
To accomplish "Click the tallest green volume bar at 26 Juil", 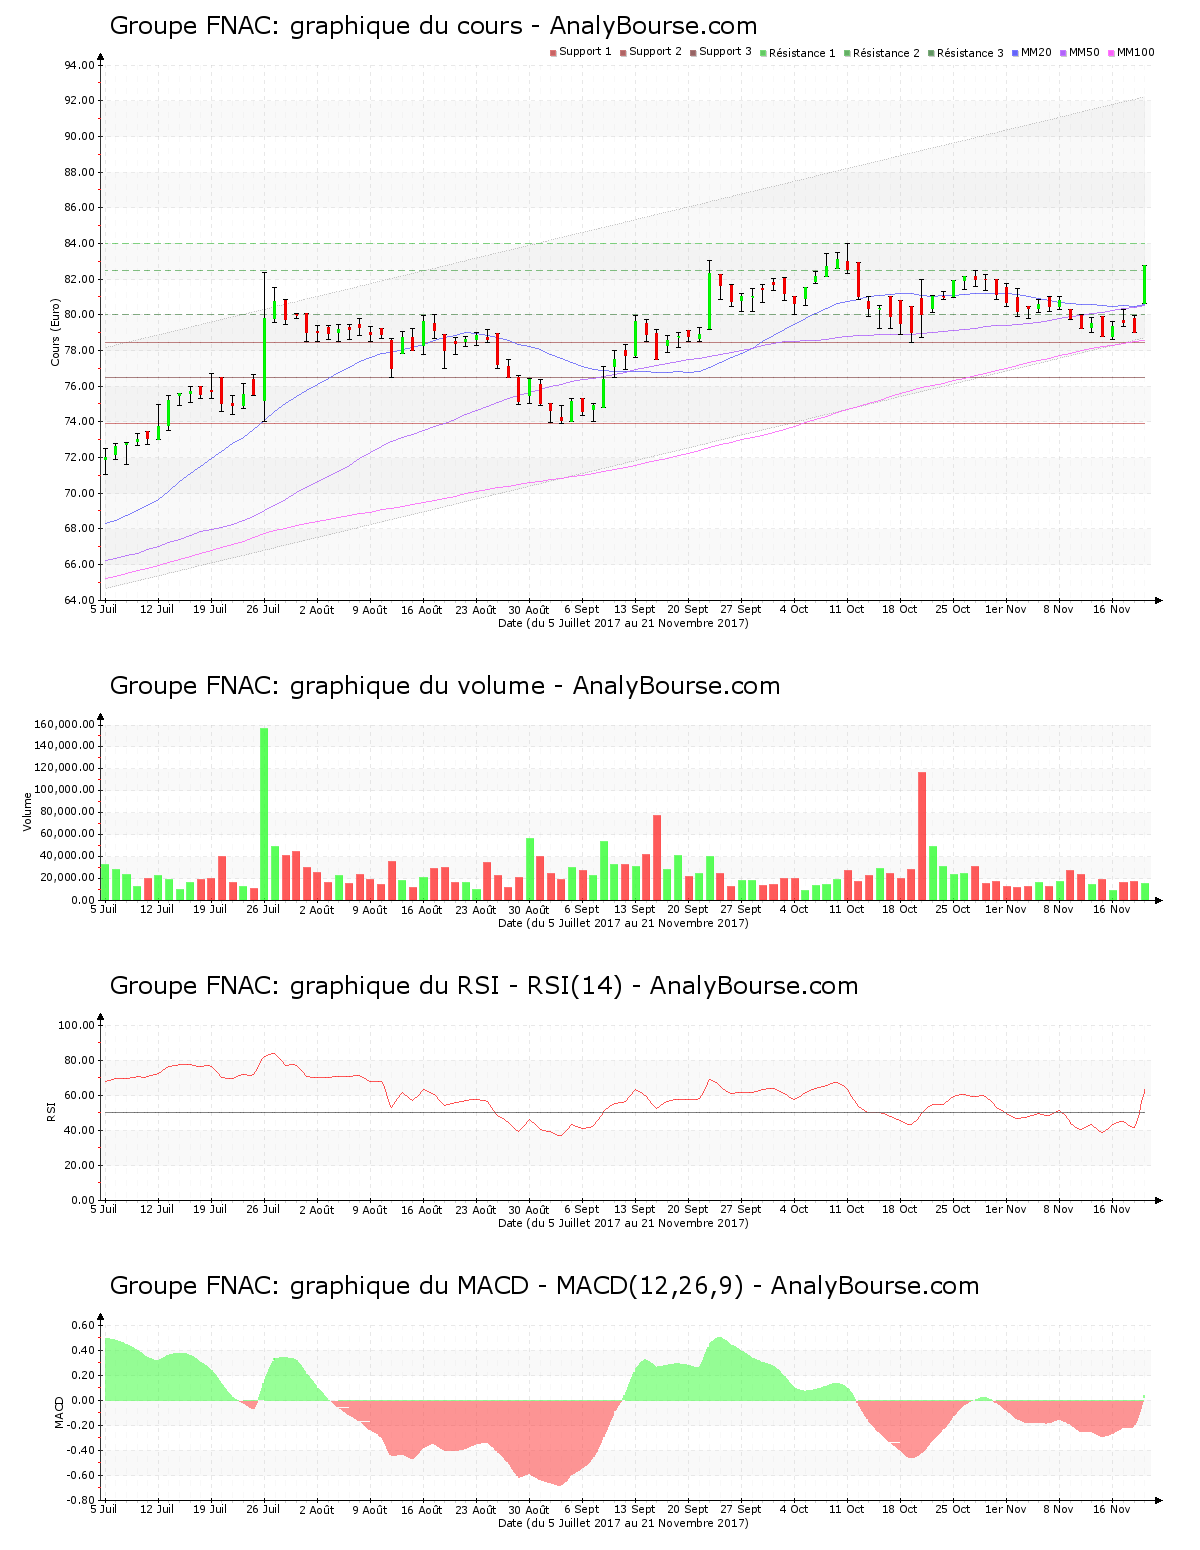I will [x=264, y=814].
